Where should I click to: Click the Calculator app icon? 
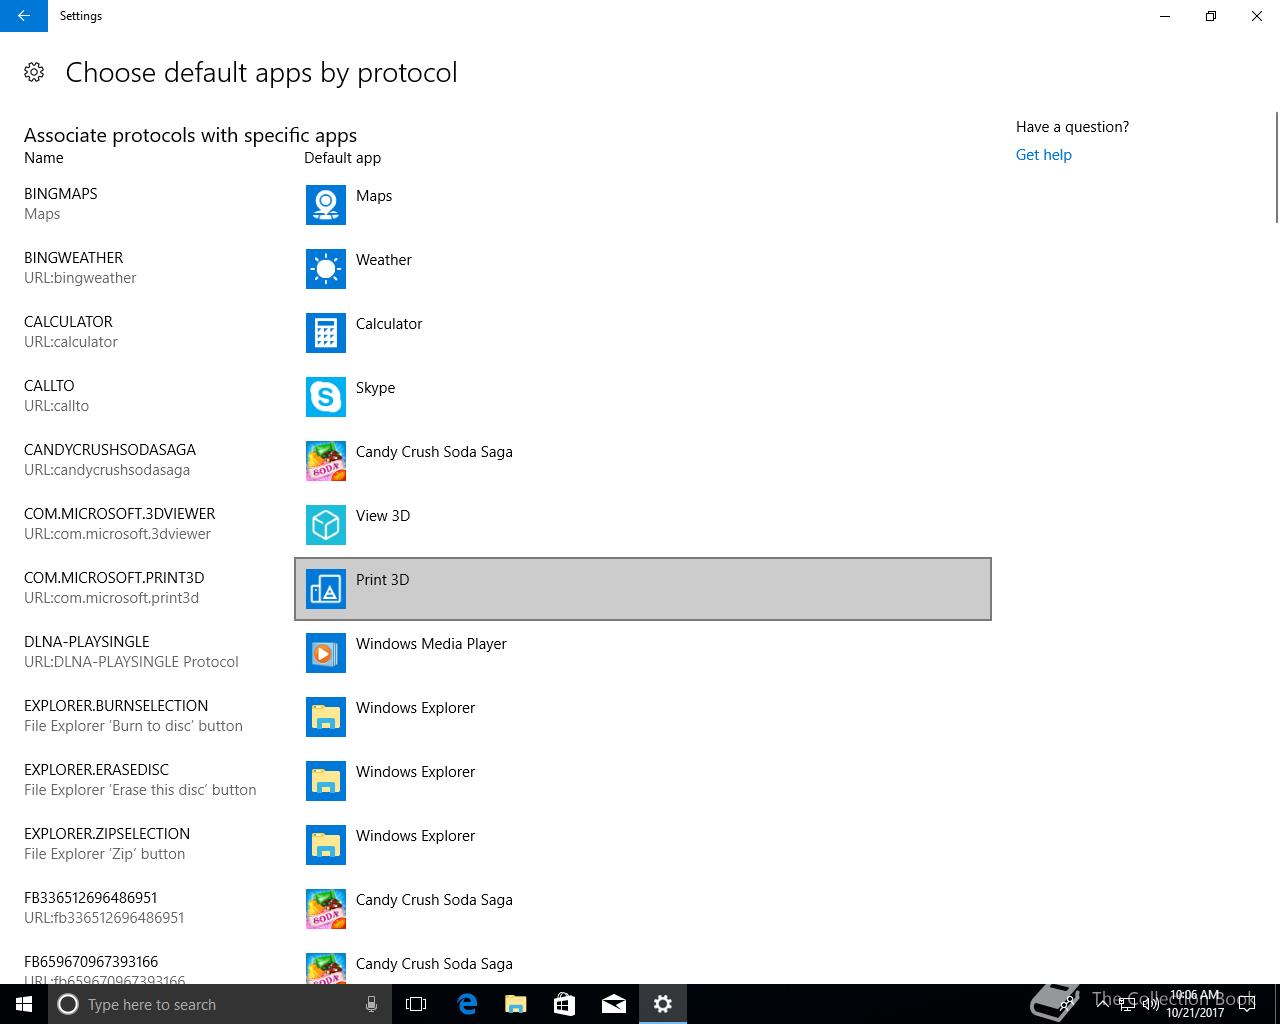[326, 333]
